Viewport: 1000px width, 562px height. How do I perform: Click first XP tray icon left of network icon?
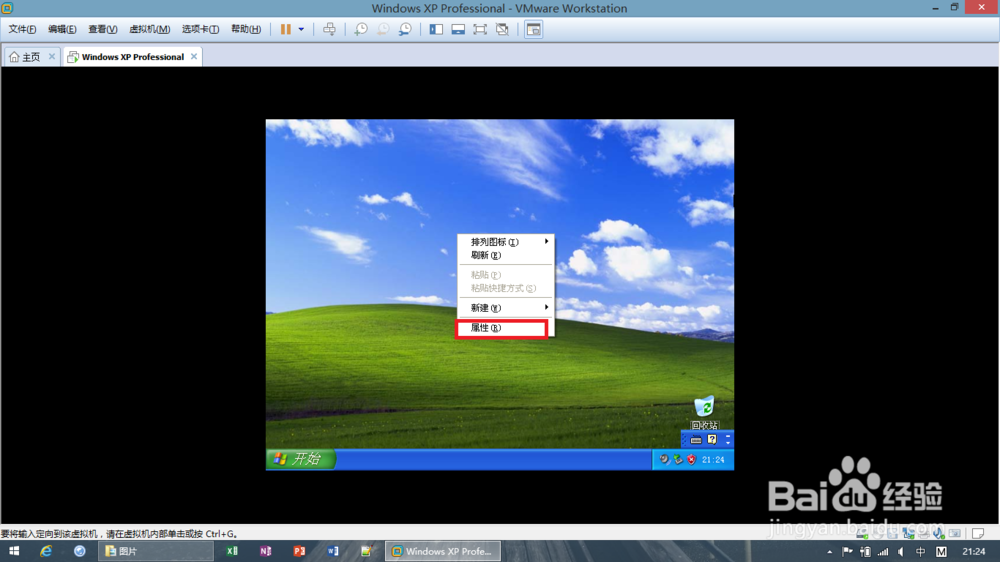[x=664, y=459]
